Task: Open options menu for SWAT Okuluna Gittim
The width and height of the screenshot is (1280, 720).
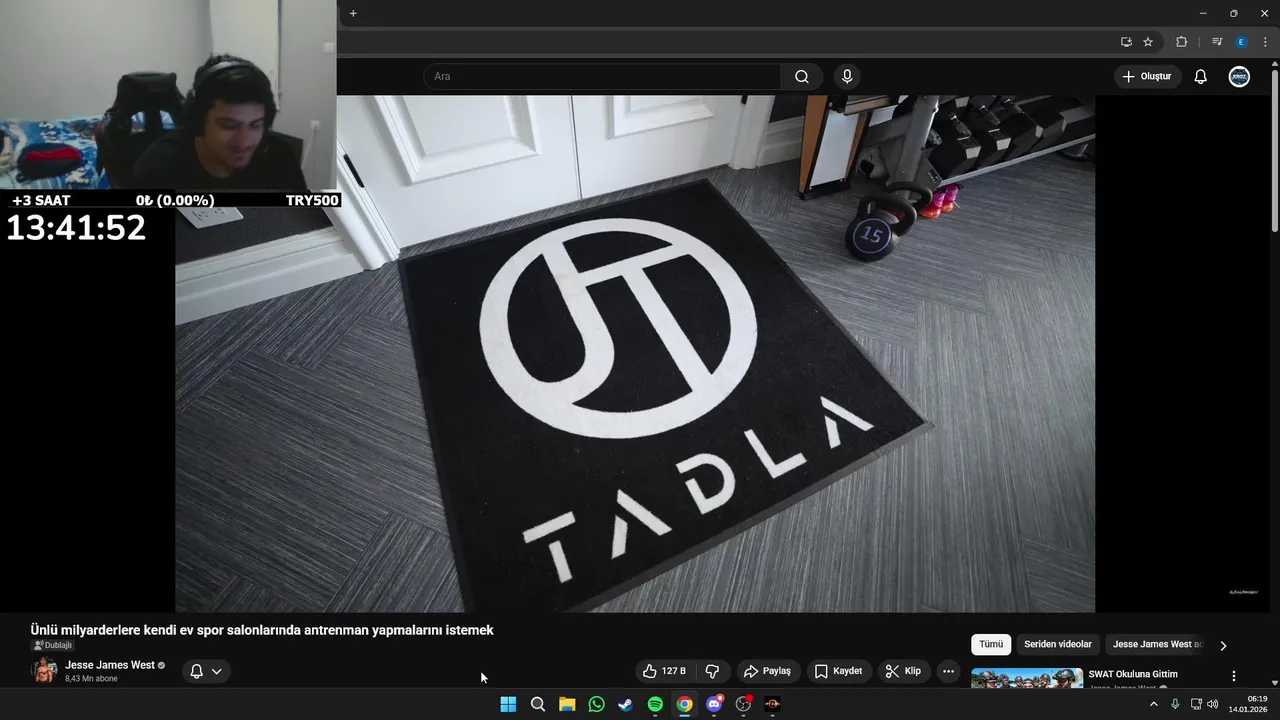Action: coord(1233,676)
